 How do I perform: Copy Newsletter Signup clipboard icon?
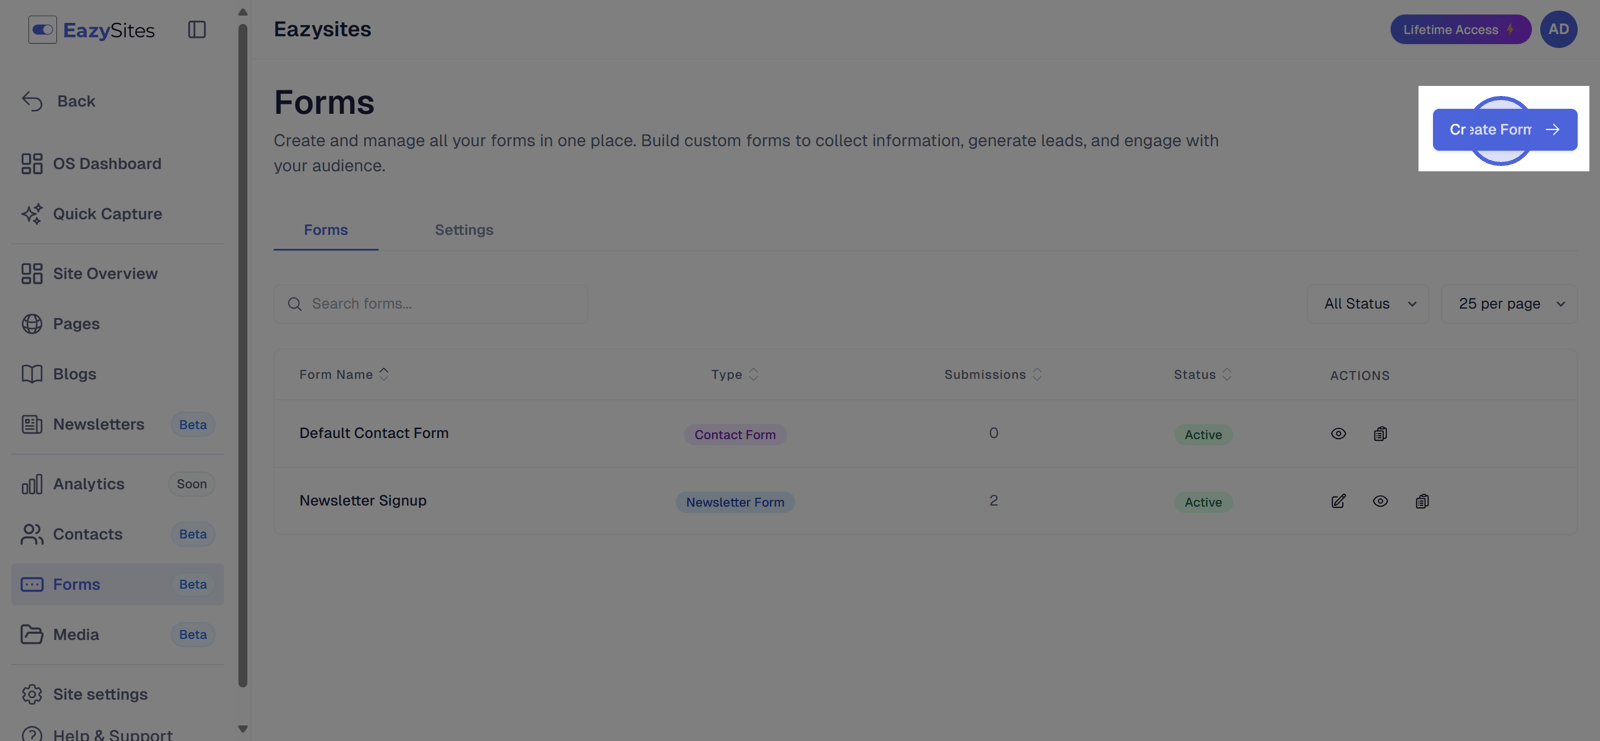[x=1422, y=501]
